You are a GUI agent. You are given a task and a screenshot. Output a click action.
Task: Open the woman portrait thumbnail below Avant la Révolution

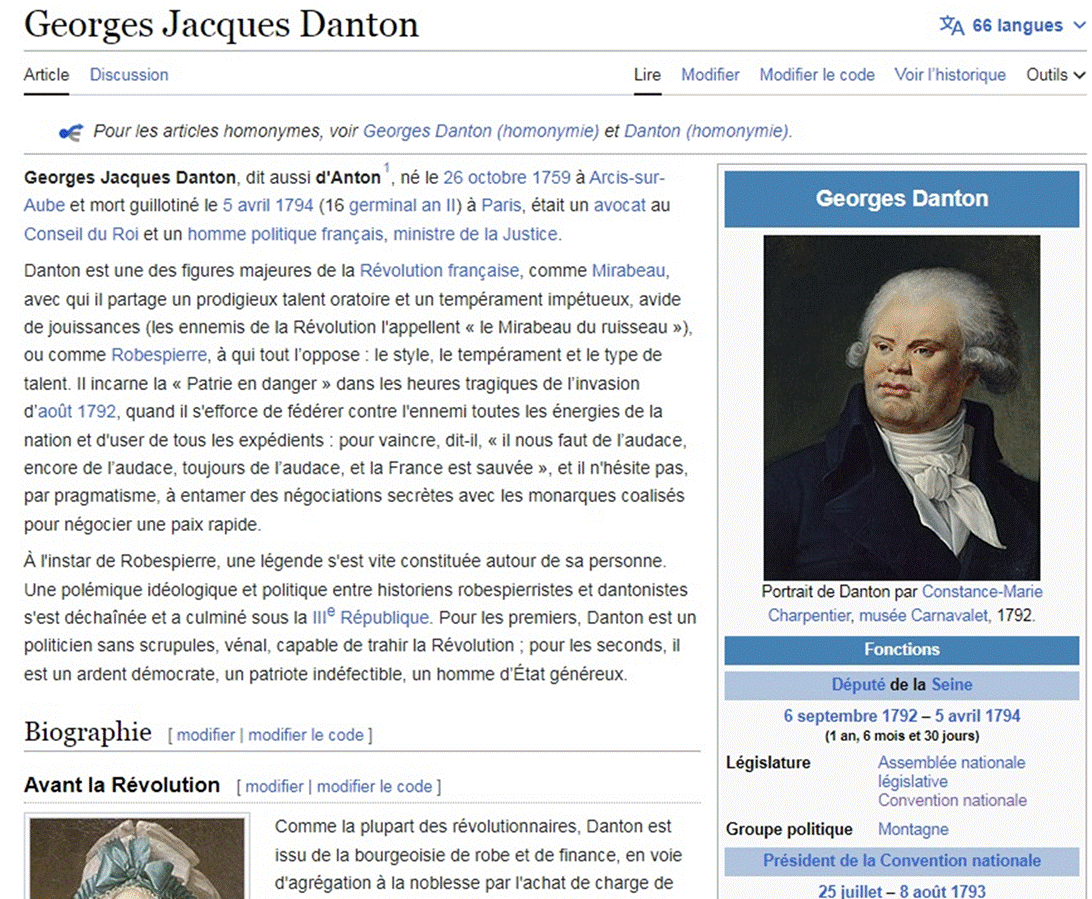pos(136,858)
